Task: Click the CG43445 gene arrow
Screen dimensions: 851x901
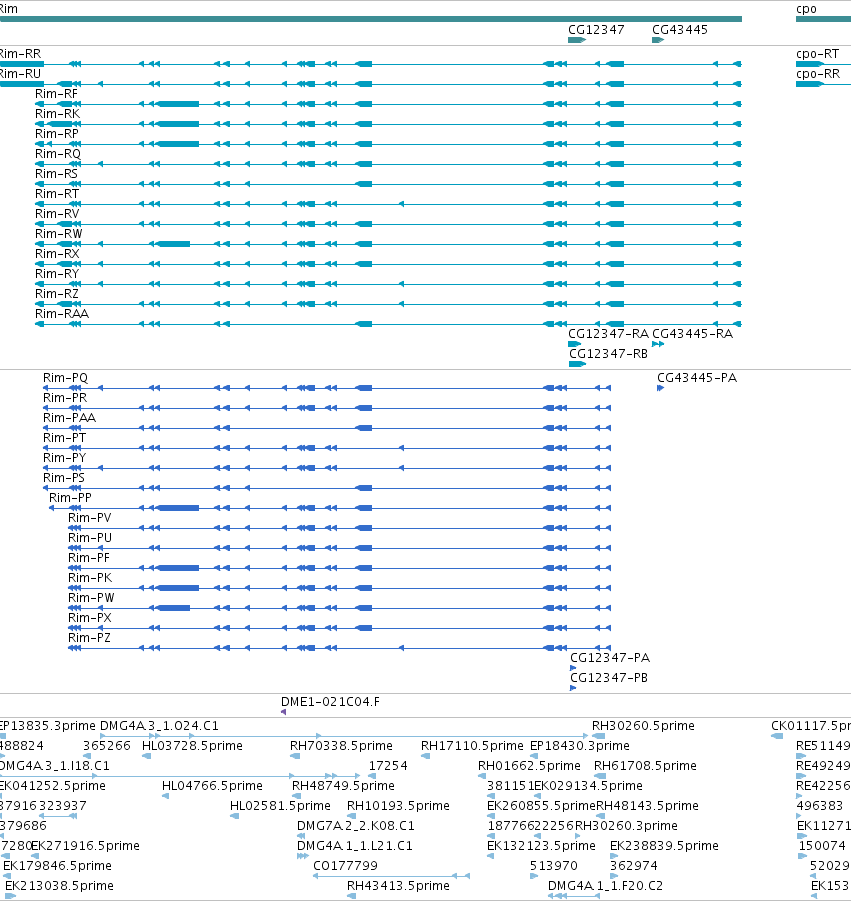Action: pyautogui.click(x=658, y=40)
